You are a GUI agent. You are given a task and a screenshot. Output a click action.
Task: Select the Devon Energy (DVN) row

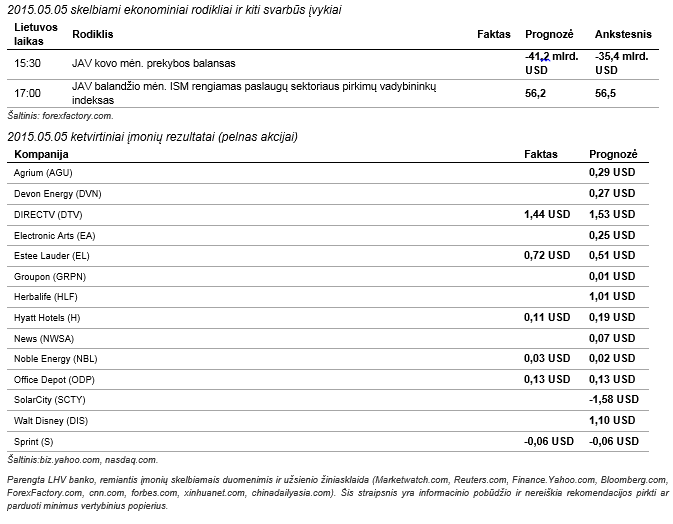(328, 194)
